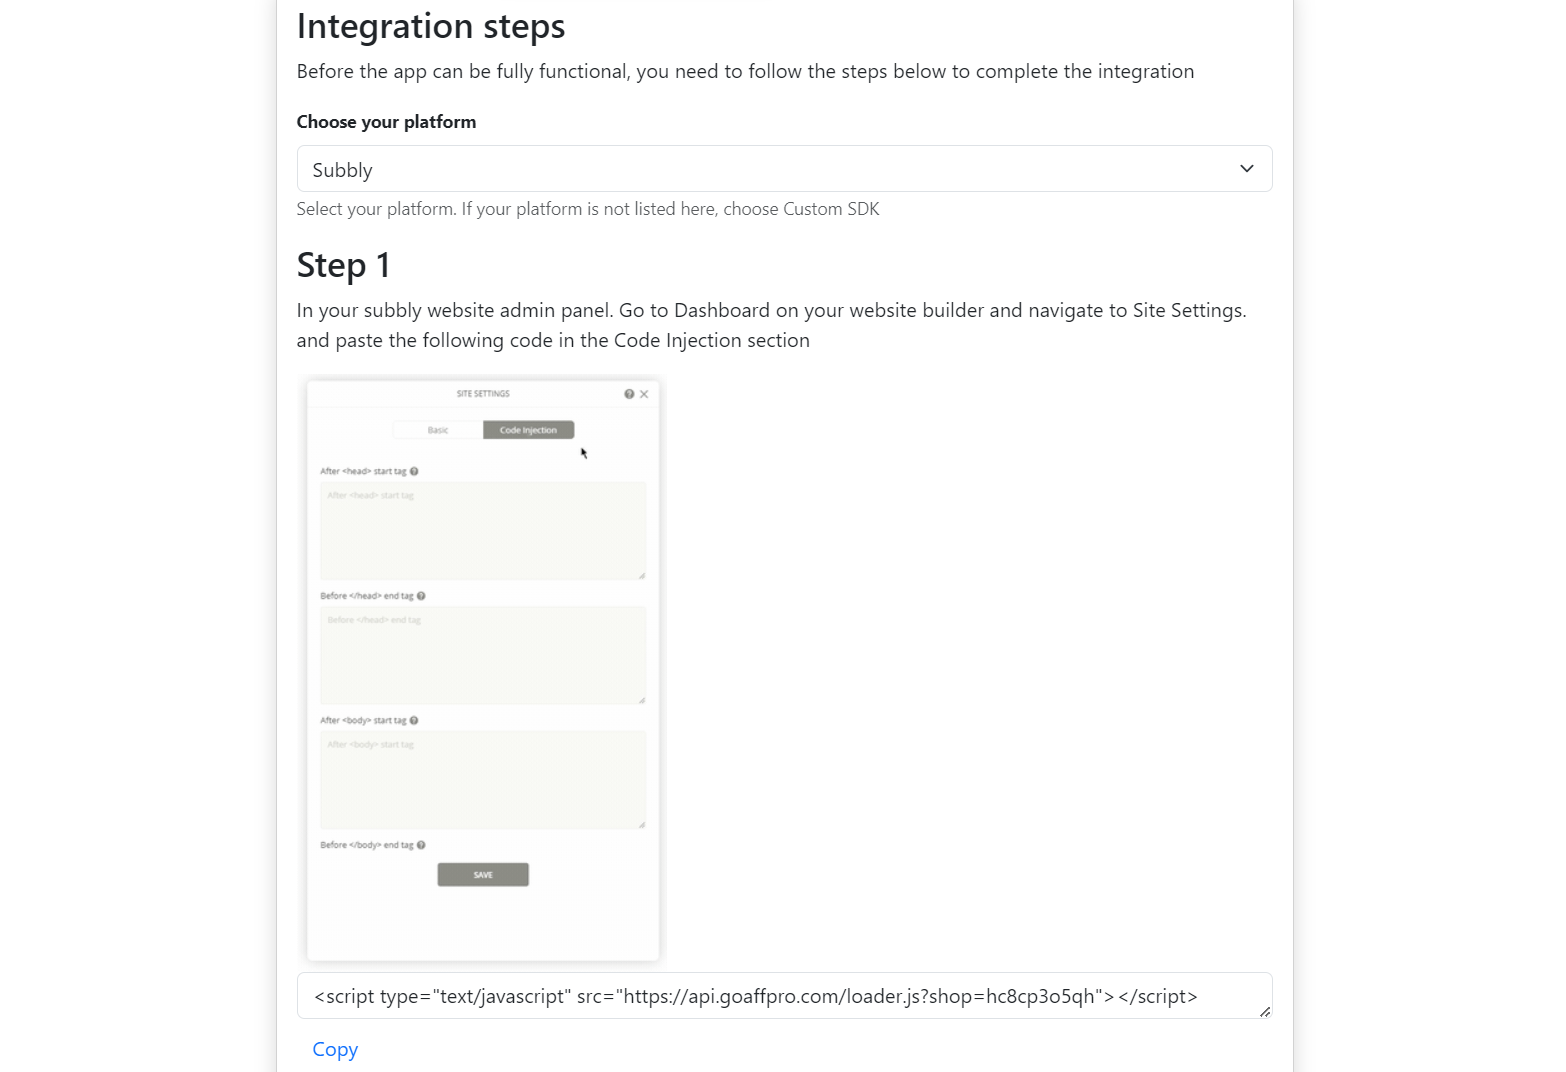The height and width of the screenshot is (1072, 1566).
Task: Click the chevron arrow in Subbly selector
Action: point(1246,169)
